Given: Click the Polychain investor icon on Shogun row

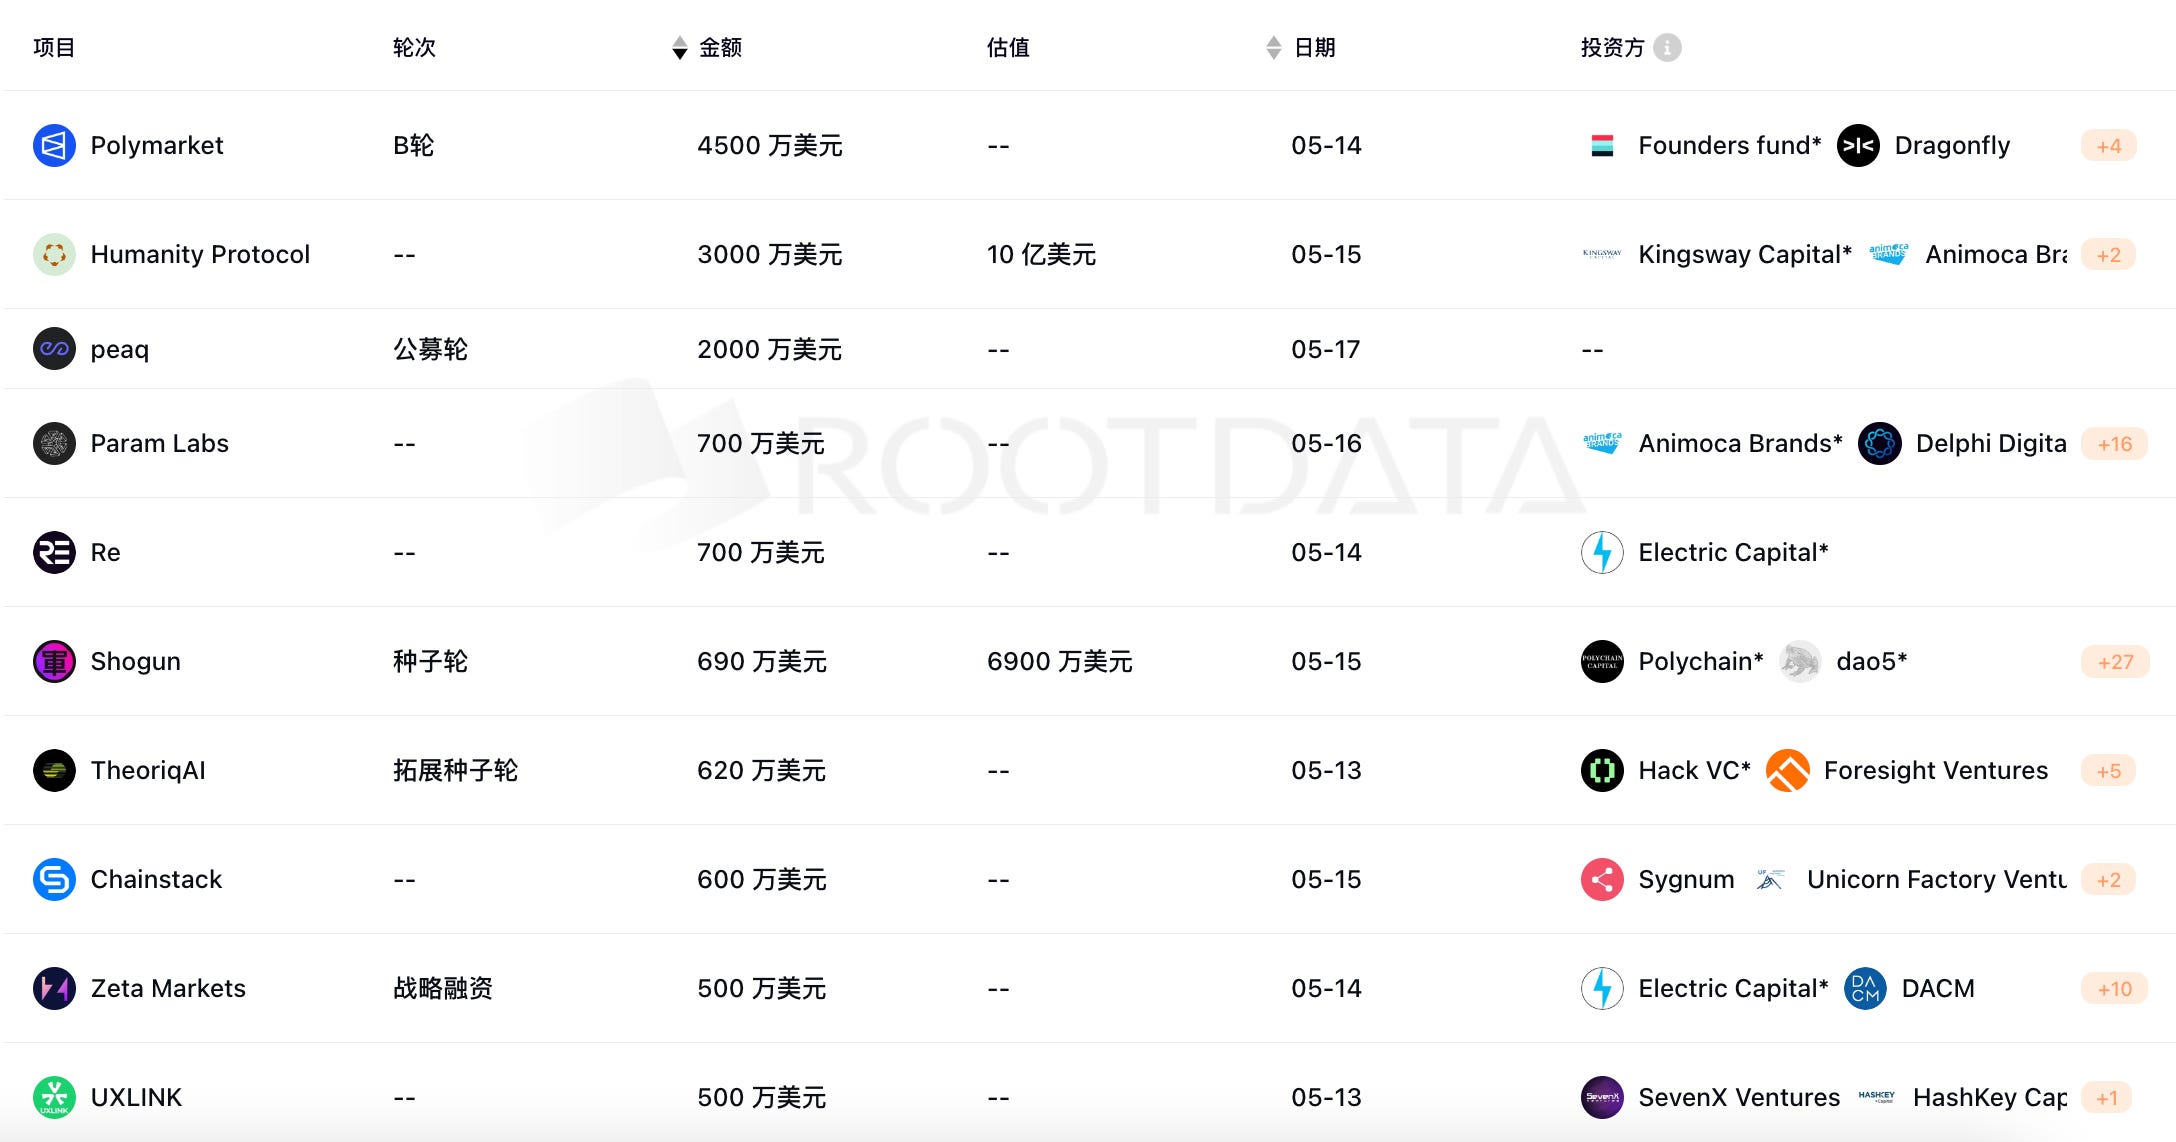Looking at the screenshot, I should click(x=1601, y=661).
